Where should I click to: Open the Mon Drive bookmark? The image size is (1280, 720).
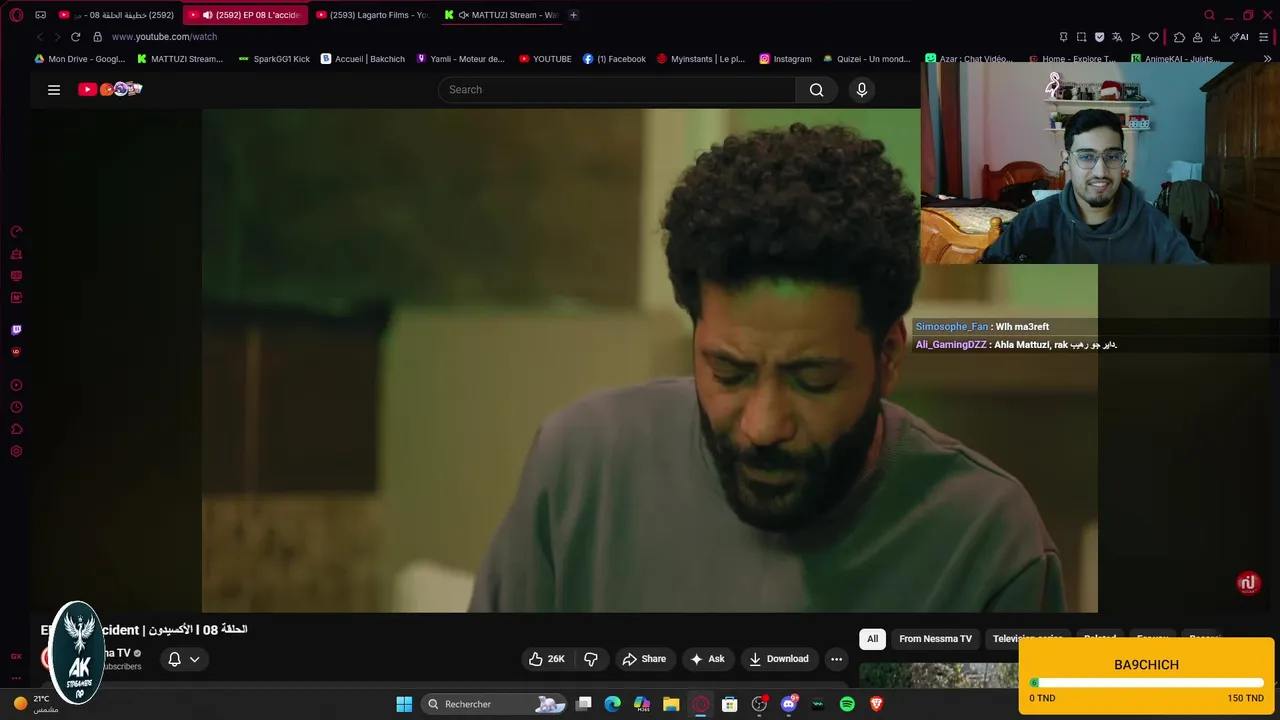[80, 59]
